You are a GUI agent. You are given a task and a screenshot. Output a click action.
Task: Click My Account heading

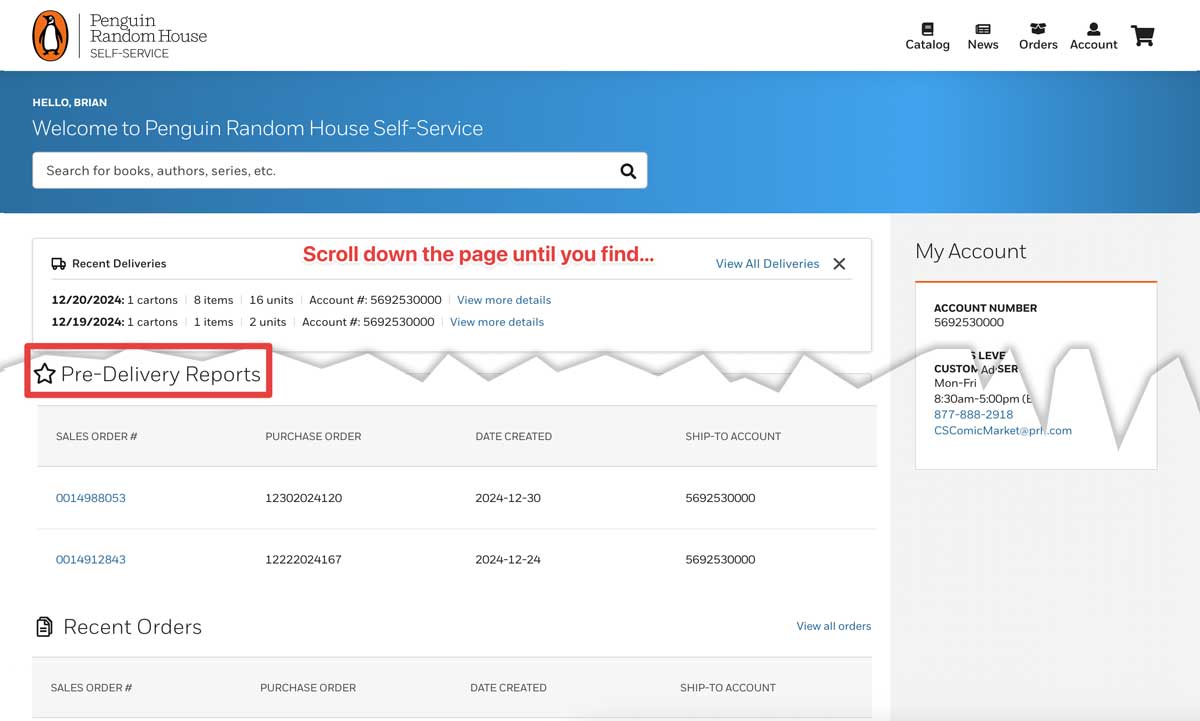[971, 252]
